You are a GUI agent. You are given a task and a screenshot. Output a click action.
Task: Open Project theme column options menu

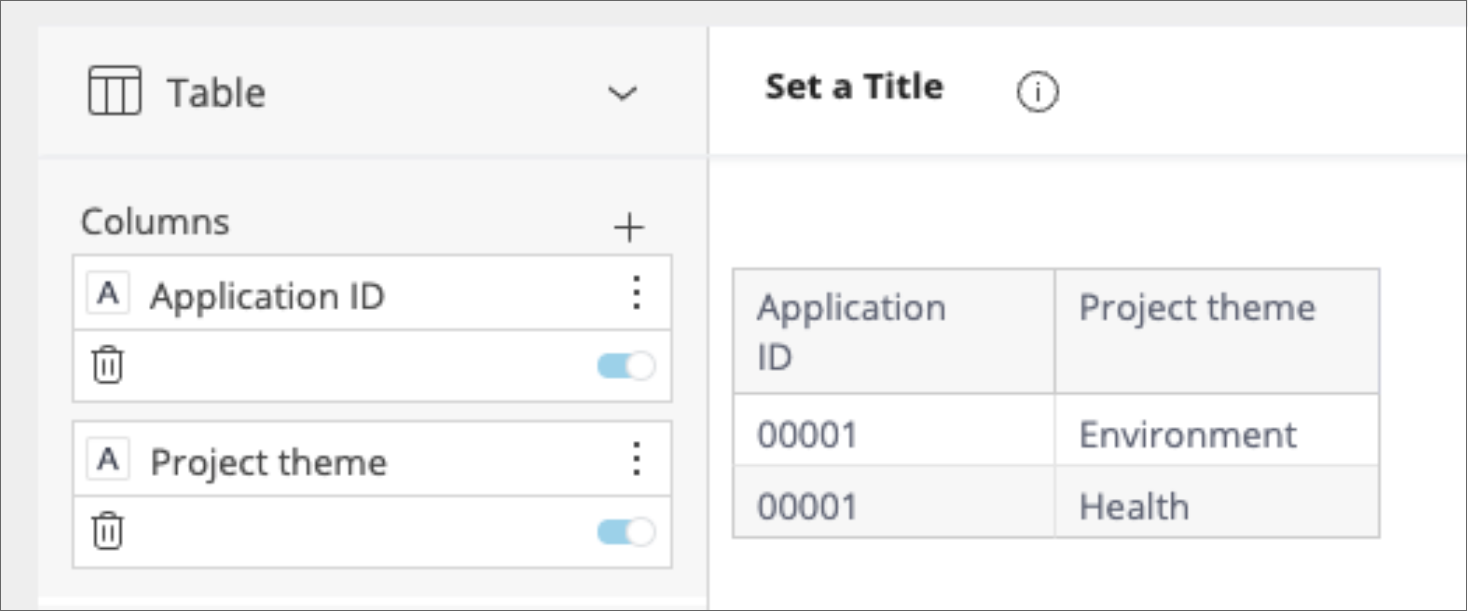tap(636, 459)
